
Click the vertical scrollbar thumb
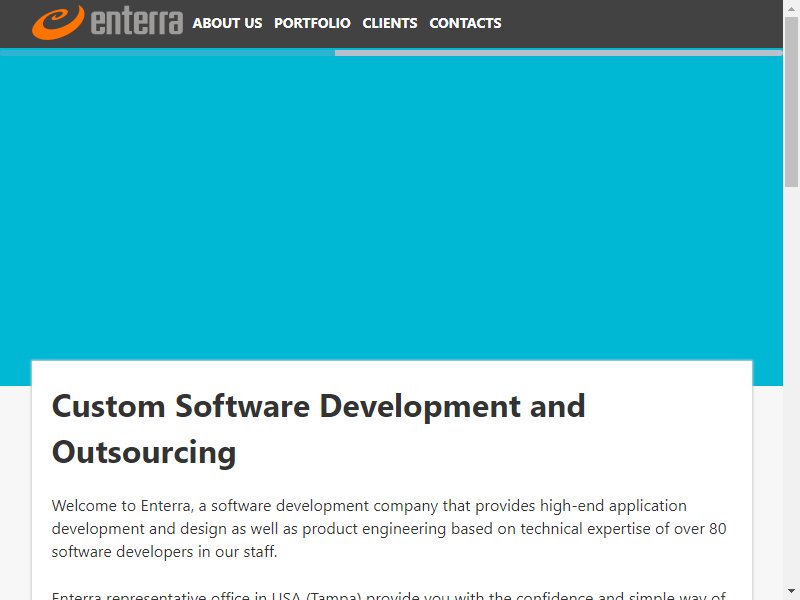click(791, 102)
